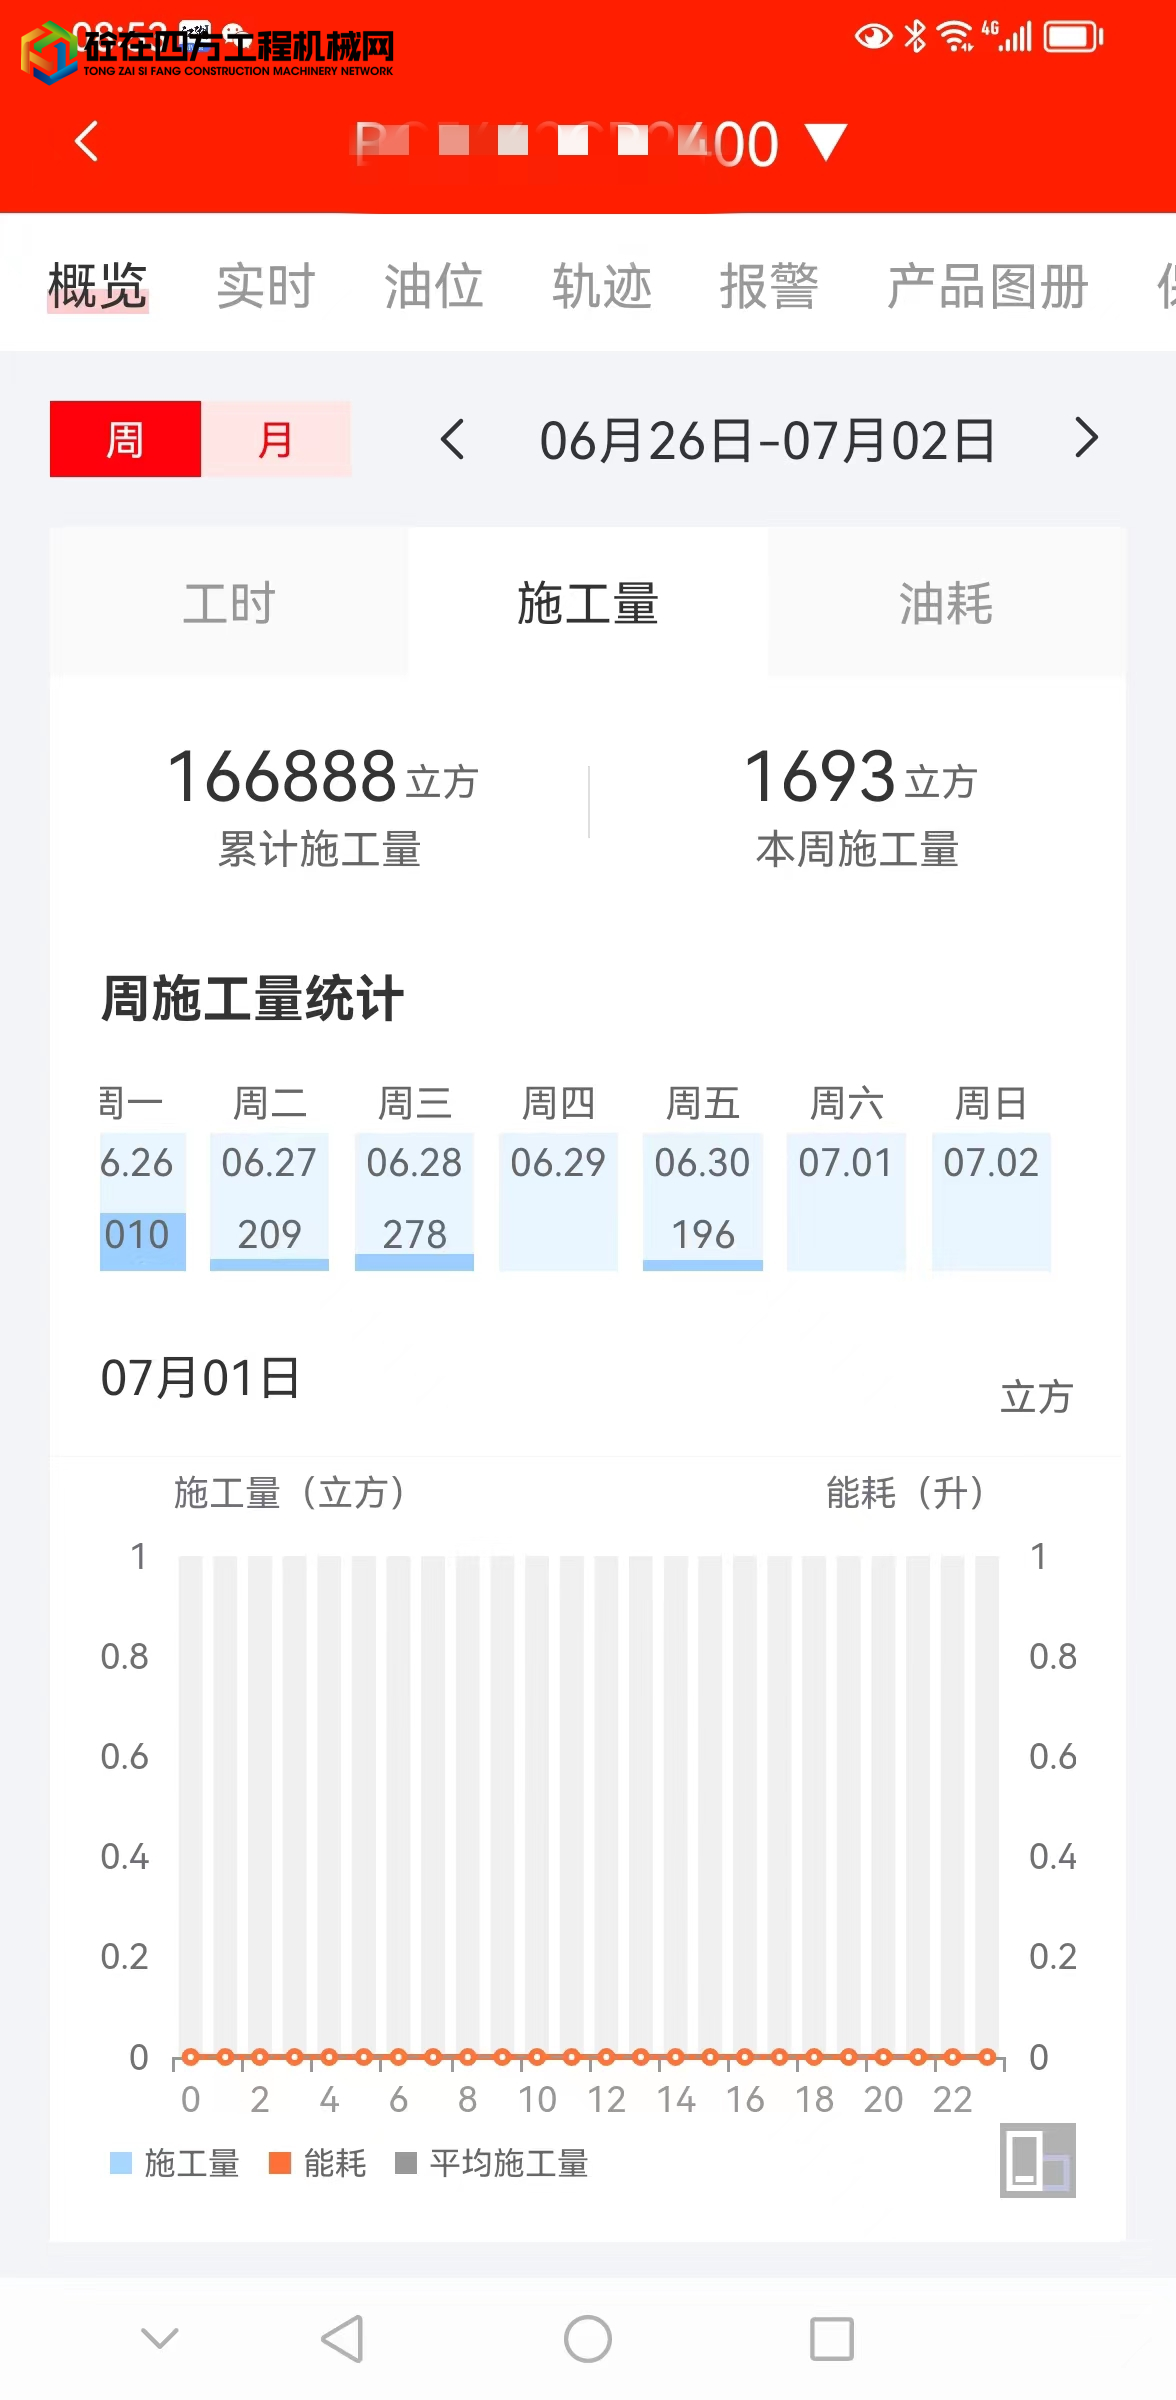Switch to the 工时 statistics tab

pos(229,603)
